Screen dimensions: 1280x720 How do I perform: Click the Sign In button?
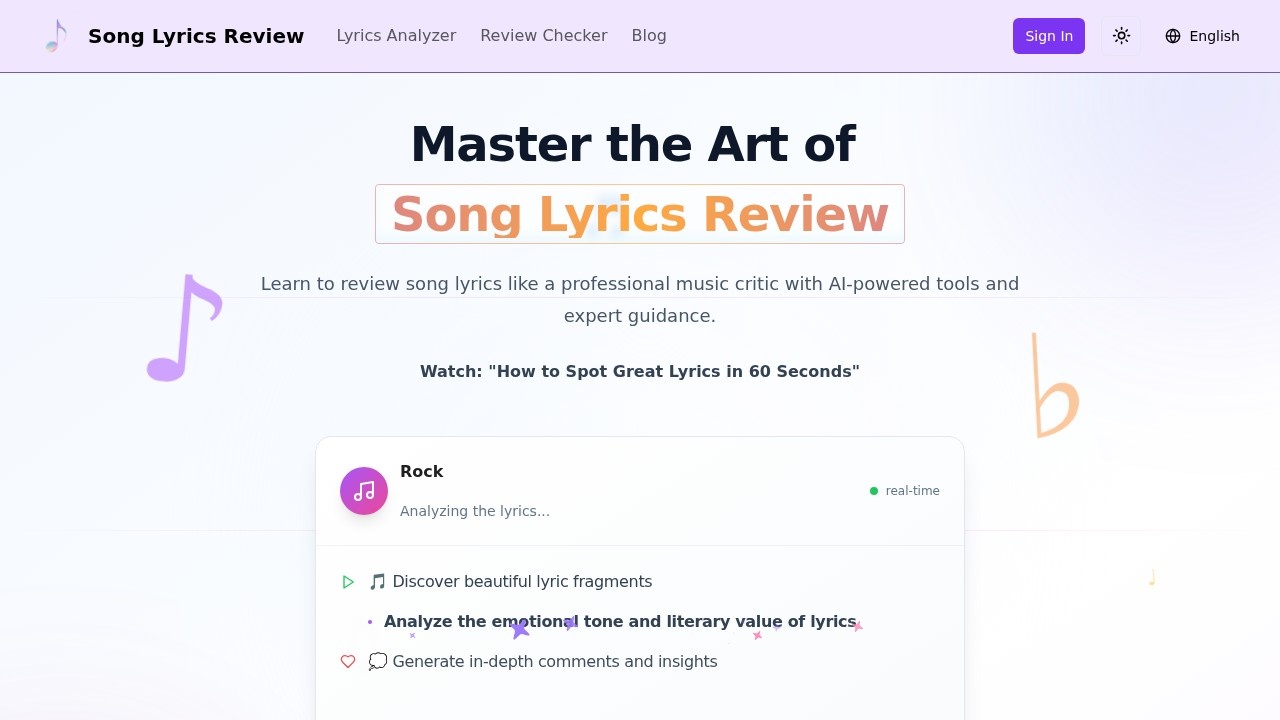(1049, 36)
